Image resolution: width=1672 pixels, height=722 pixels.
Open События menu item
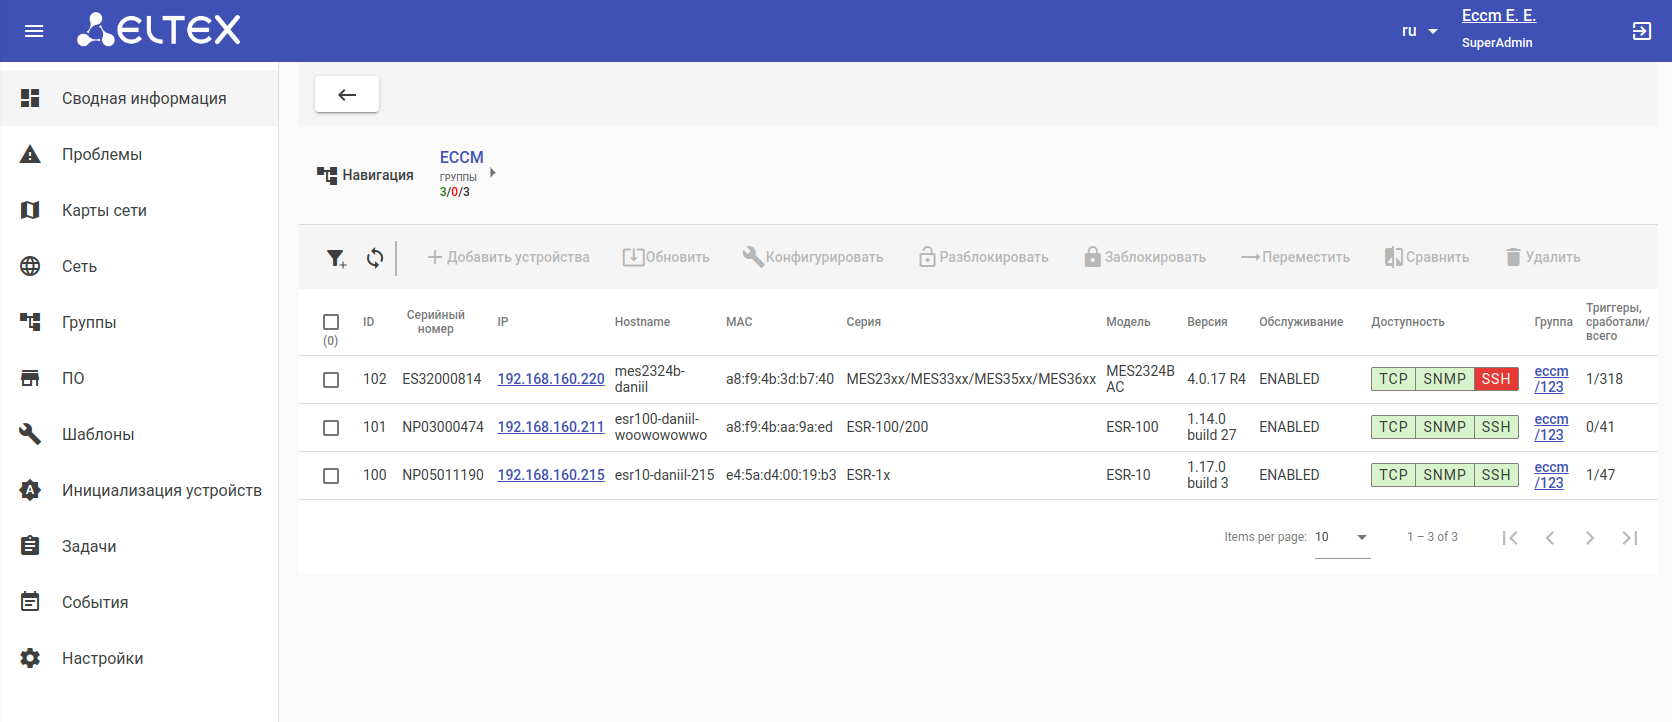coord(139,602)
